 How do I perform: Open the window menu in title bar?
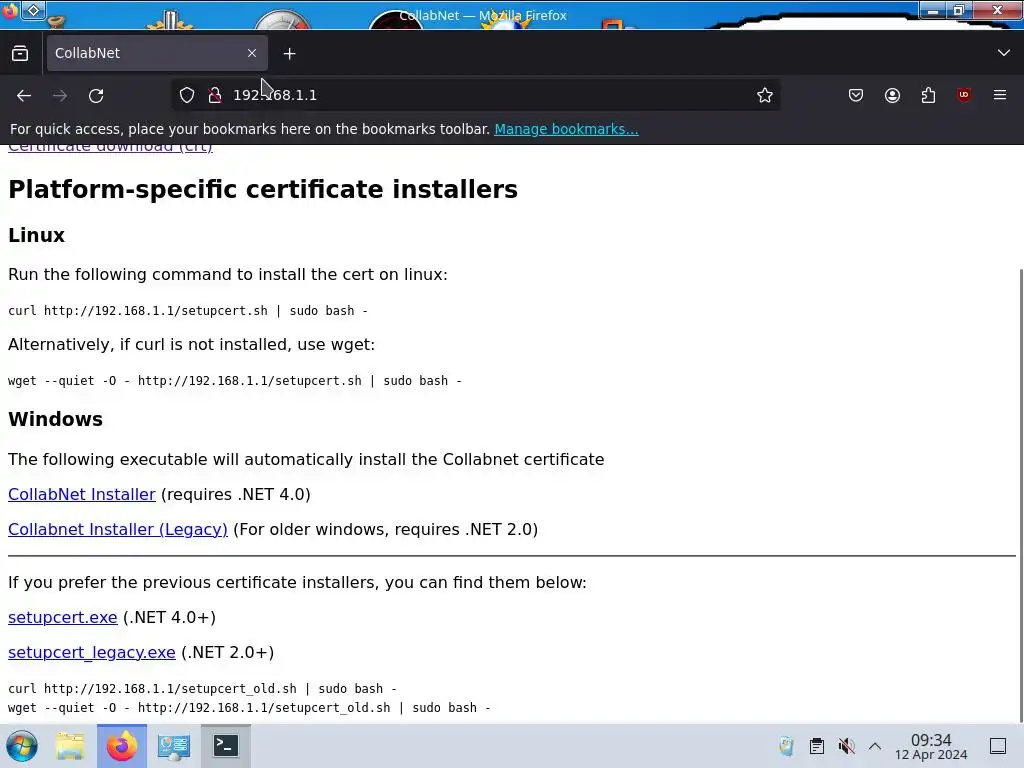10,11
